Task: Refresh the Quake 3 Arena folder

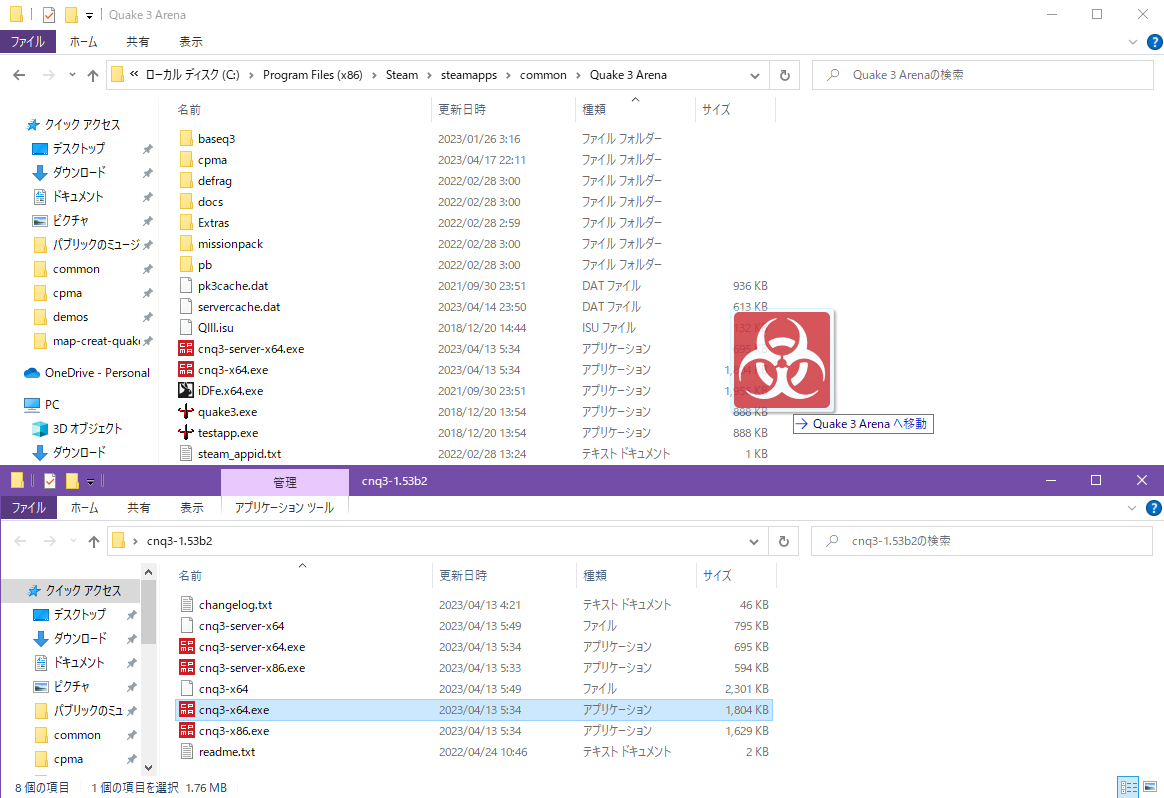Action: (x=785, y=75)
